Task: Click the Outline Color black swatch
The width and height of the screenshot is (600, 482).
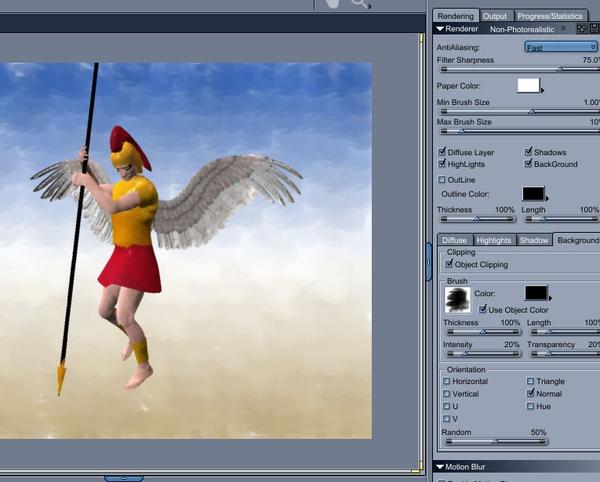Action: coord(533,194)
